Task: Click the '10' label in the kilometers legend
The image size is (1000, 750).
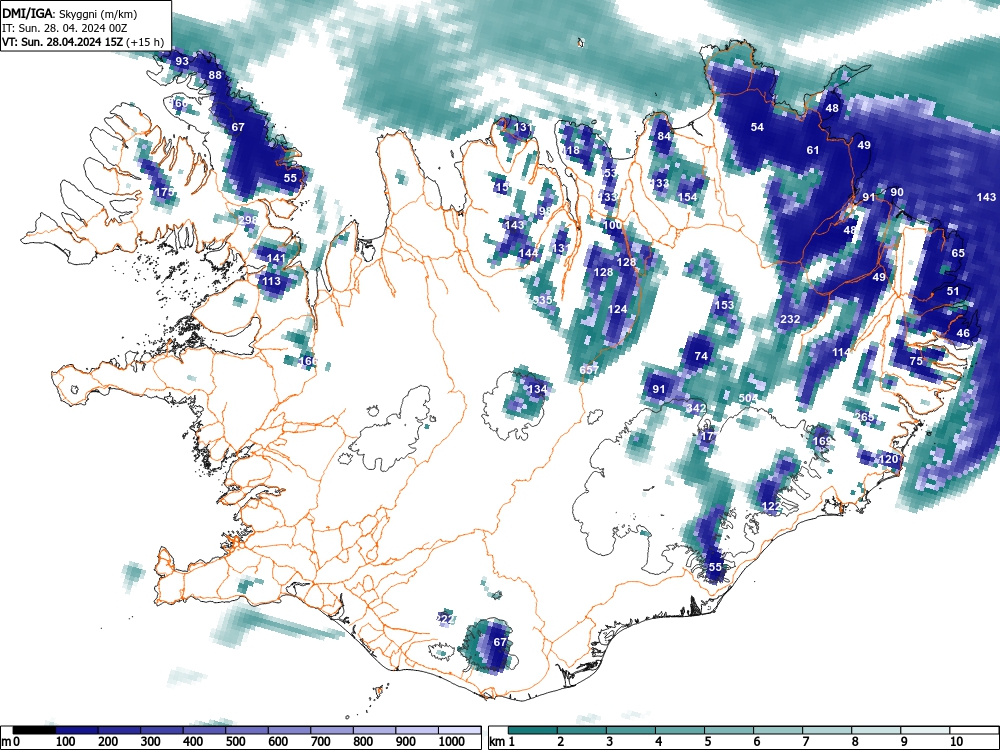Action: pos(955,742)
